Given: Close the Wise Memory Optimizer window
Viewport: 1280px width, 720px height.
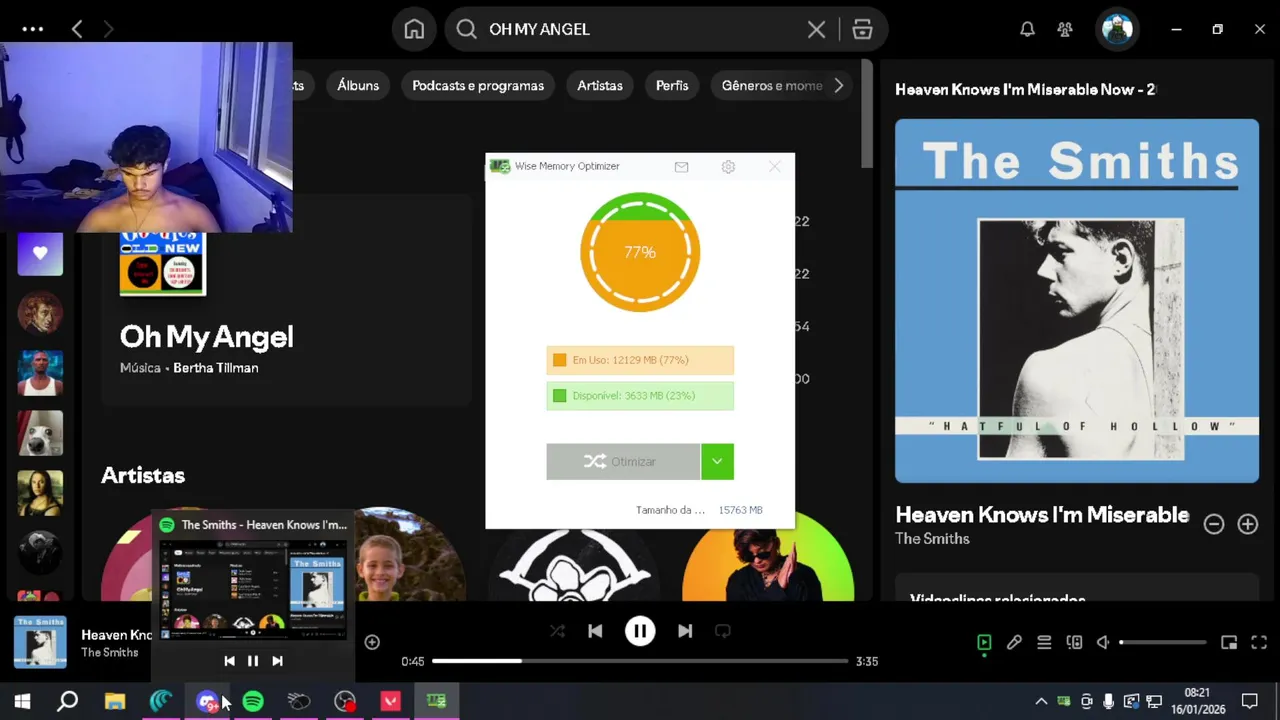Looking at the screenshot, I should pyautogui.click(x=774, y=167).
